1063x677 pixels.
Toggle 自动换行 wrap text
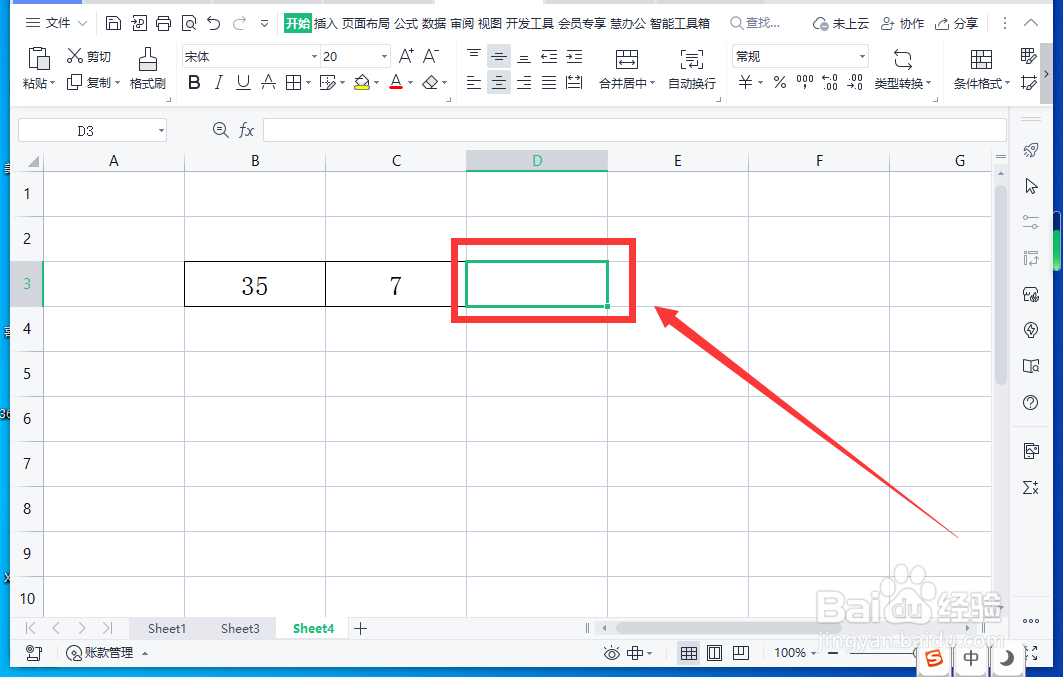(691, 69)
